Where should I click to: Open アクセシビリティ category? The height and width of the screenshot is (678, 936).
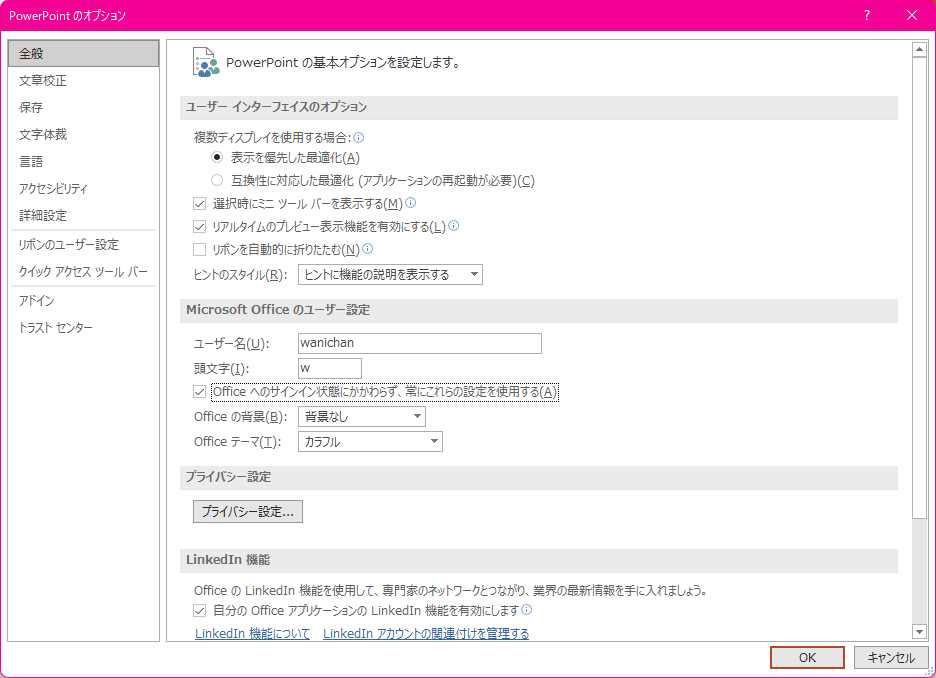tap(84, 189)
